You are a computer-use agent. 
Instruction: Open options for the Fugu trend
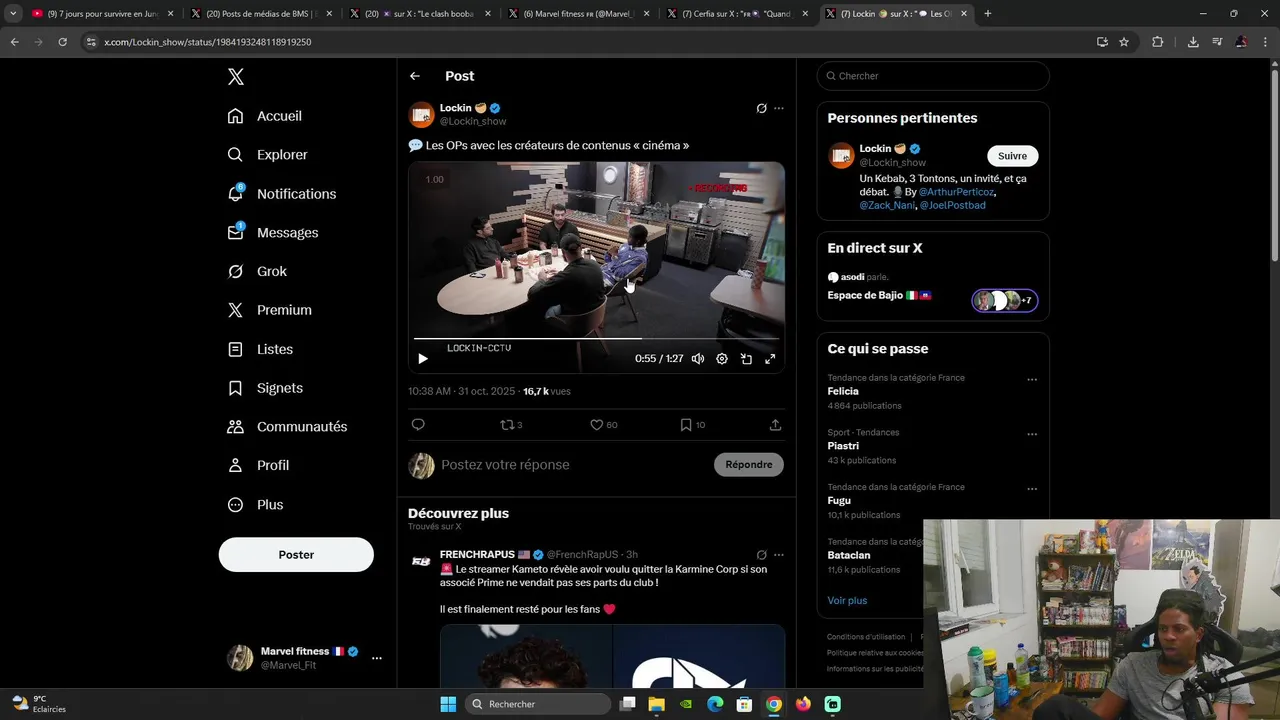[1032, 489]
